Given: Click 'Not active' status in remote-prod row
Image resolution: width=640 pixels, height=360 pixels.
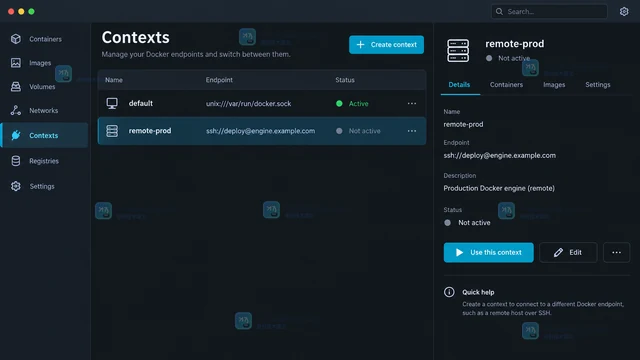Looking at the screenshot, I should 364,131.
